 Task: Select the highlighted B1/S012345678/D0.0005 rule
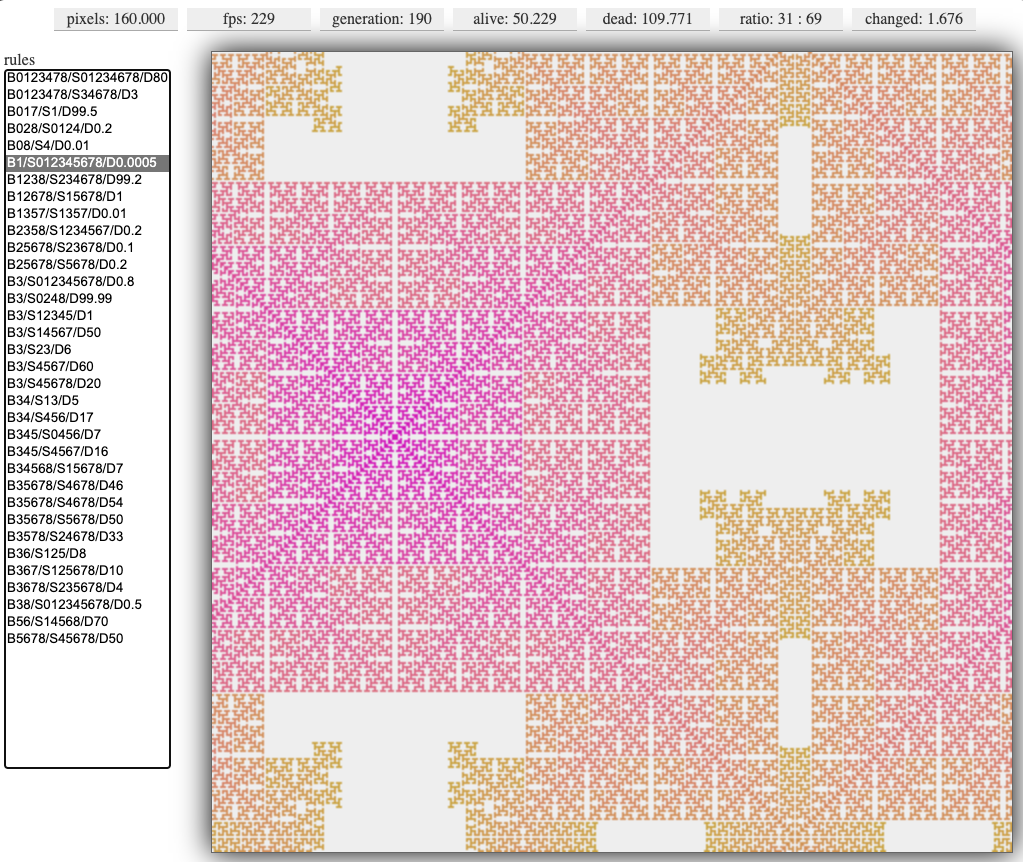click(x=87, y=162)
